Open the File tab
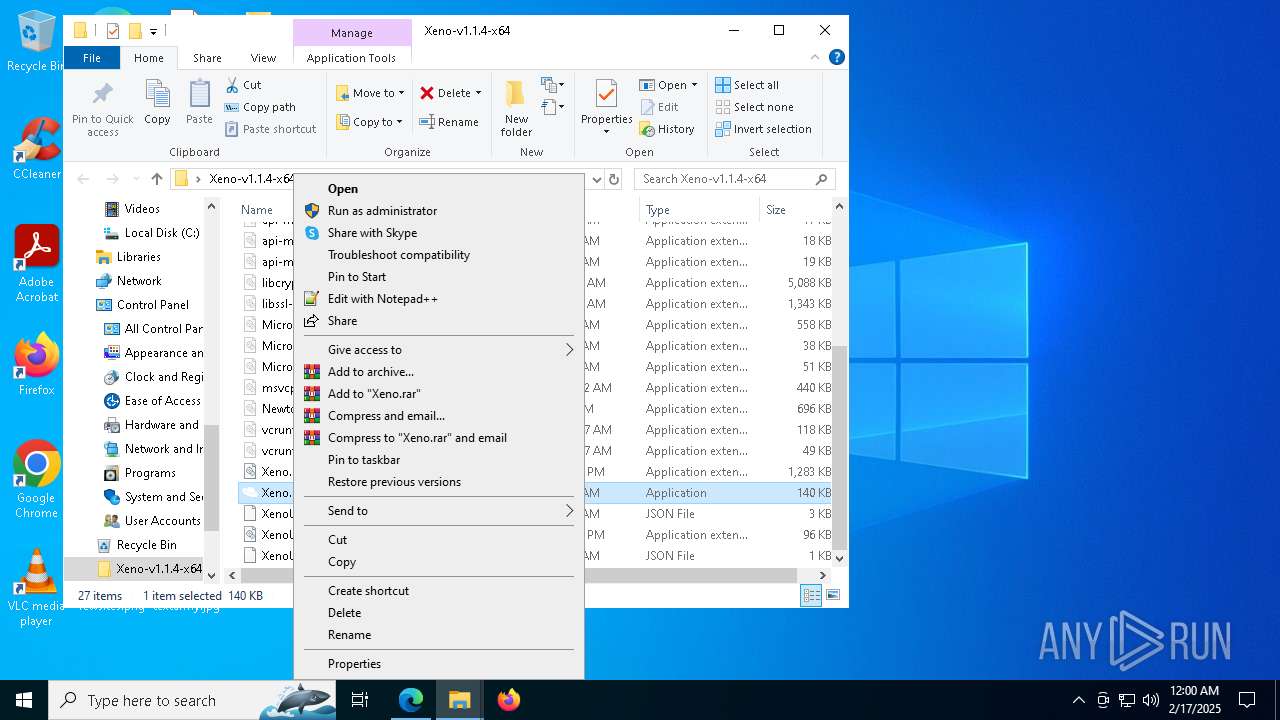Screen dimensions: 1280x720 [92, 58]
